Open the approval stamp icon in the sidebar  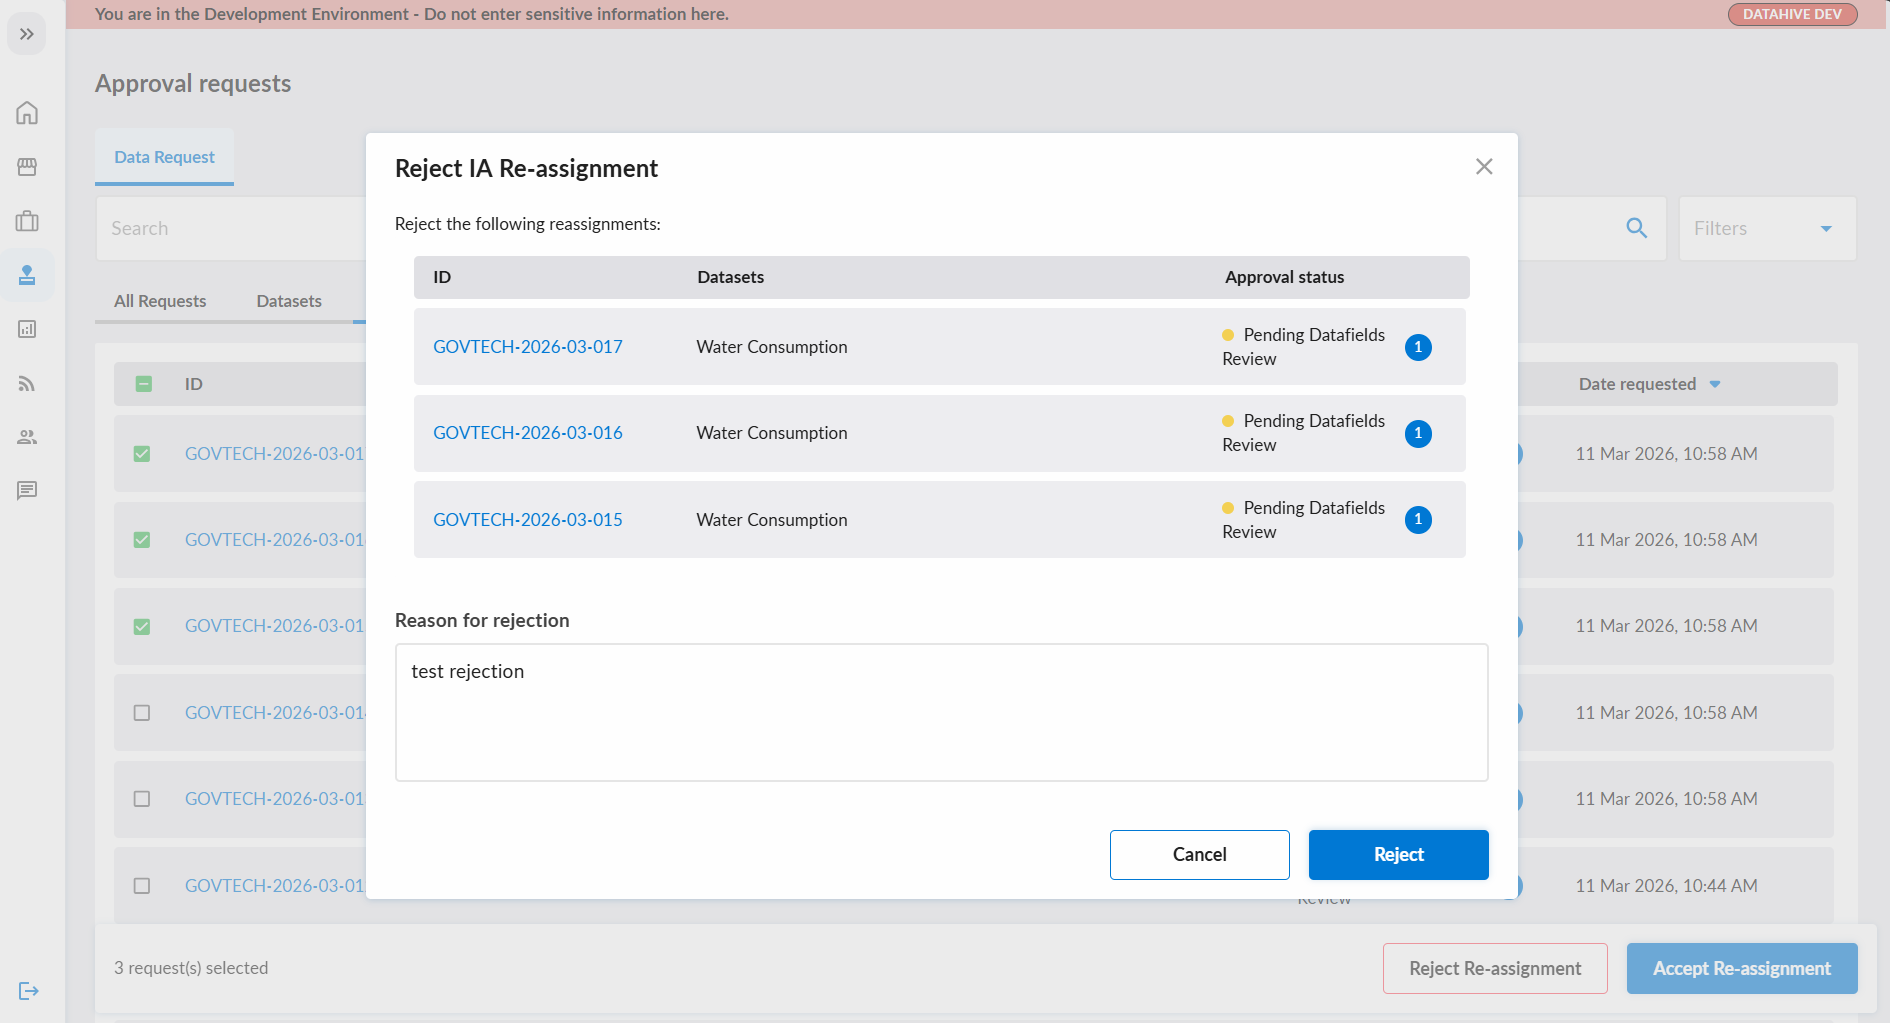pyautogui.click(x=27, y=275)
